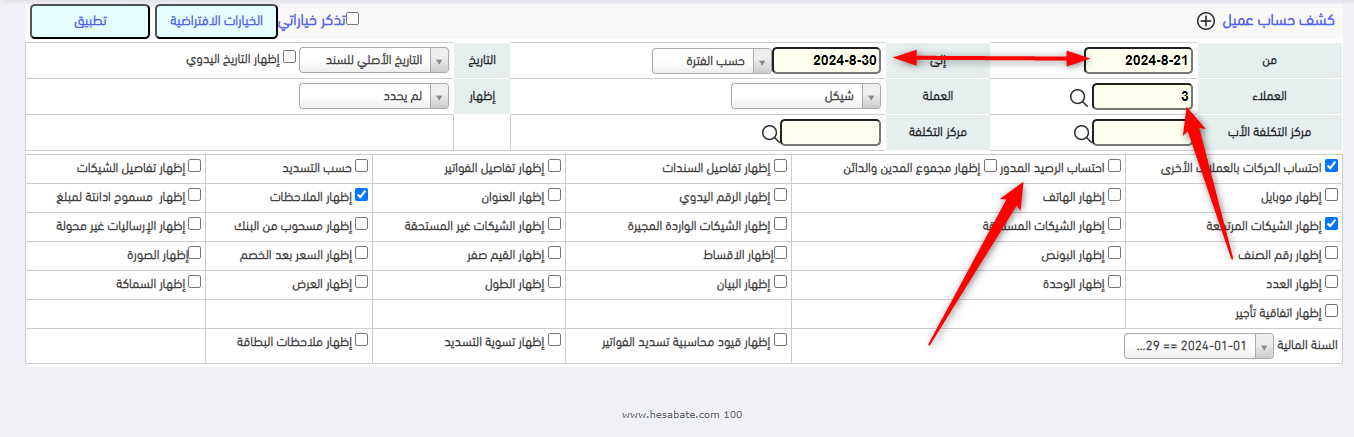This screenshot has width=1354, height=437.
Task: Click the الخيارات الافتراضية button
Action: [217, 21]
